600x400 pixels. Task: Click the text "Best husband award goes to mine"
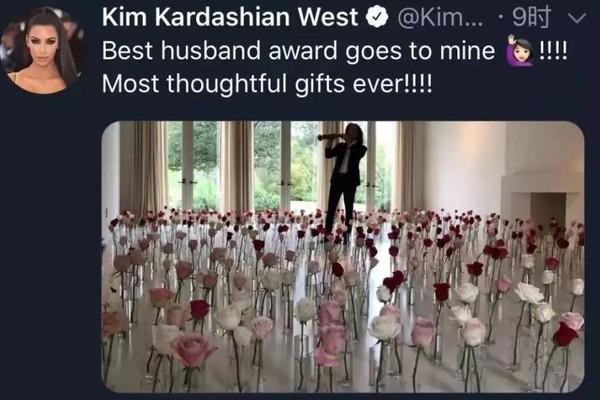coord(298,51)
